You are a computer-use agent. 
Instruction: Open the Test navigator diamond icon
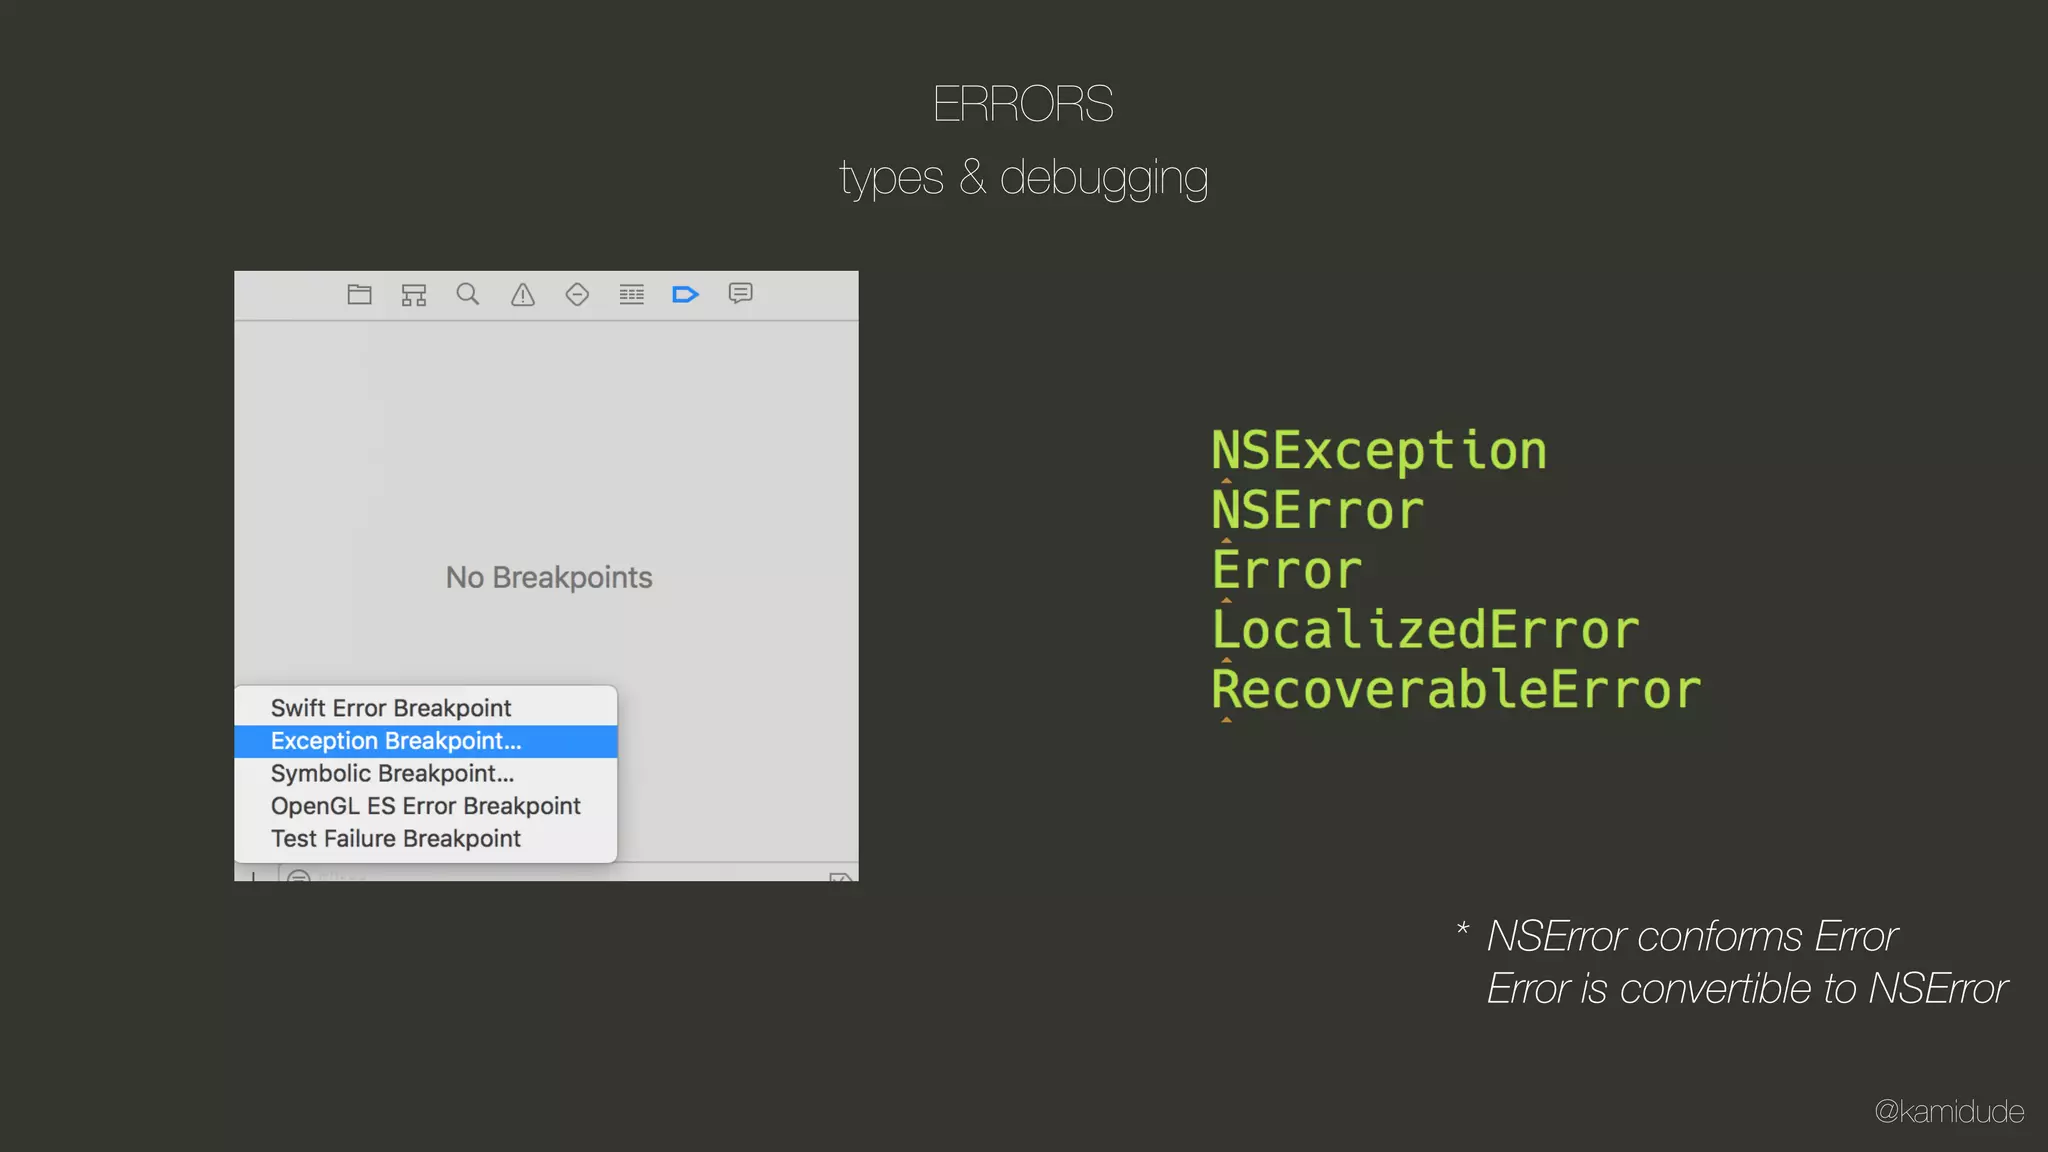(x=577, y=294)
